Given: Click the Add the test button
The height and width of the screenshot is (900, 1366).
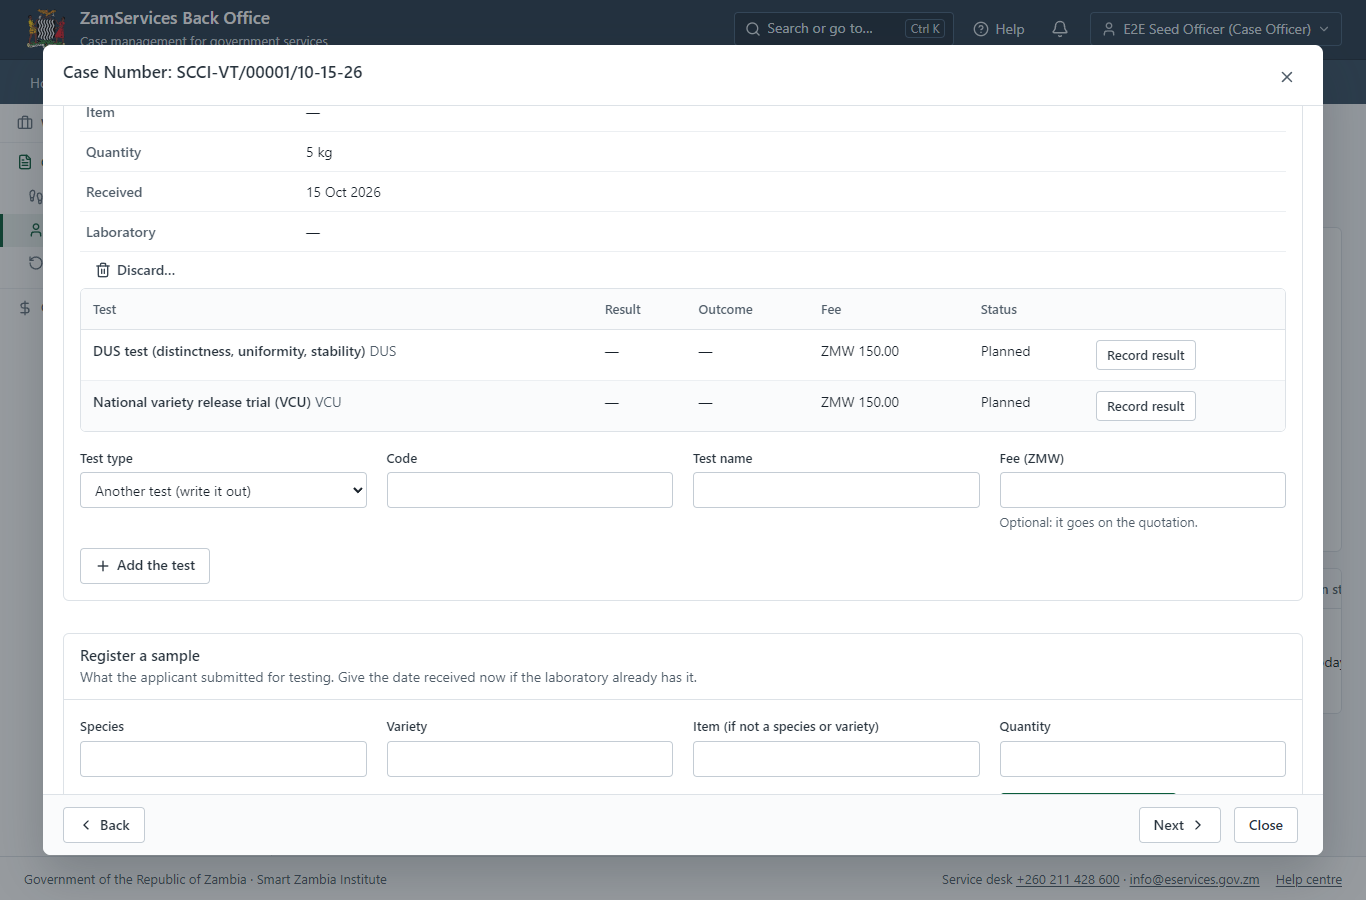Looking at the screenshot, I should [x=145, y=566].
